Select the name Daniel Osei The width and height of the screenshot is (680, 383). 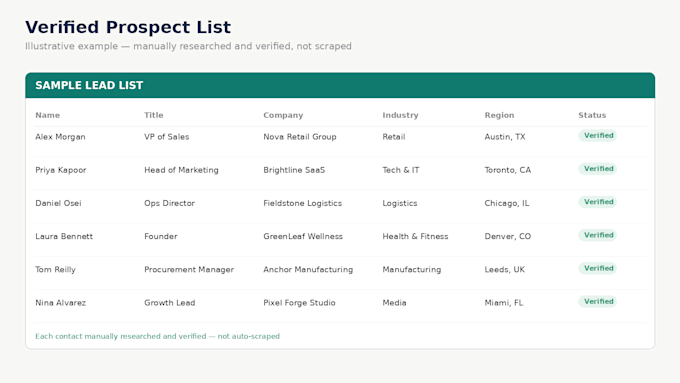pos(58,203)
